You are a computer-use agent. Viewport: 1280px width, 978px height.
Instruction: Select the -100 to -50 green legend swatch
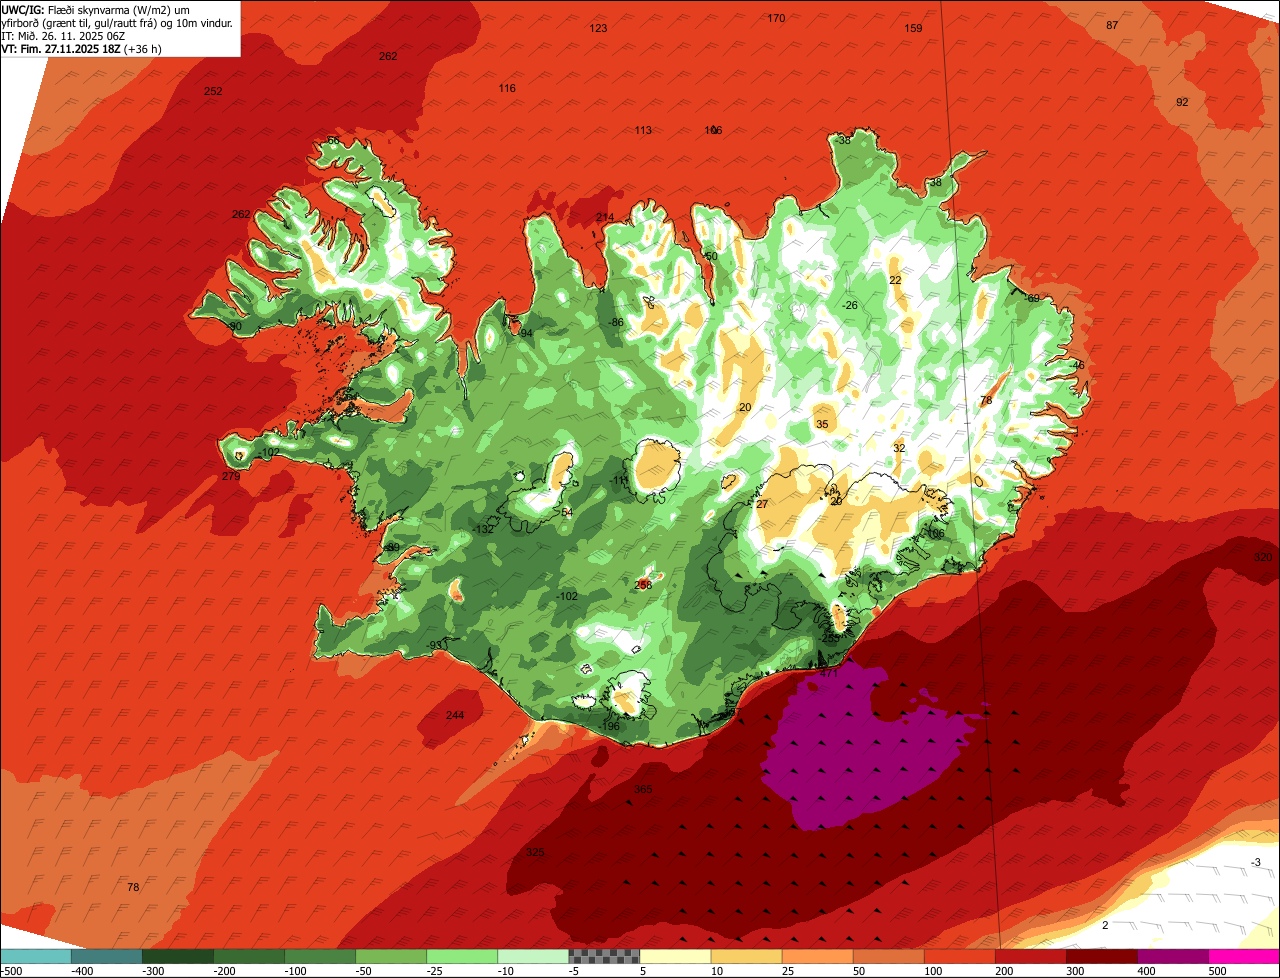[x=320, y=956]
